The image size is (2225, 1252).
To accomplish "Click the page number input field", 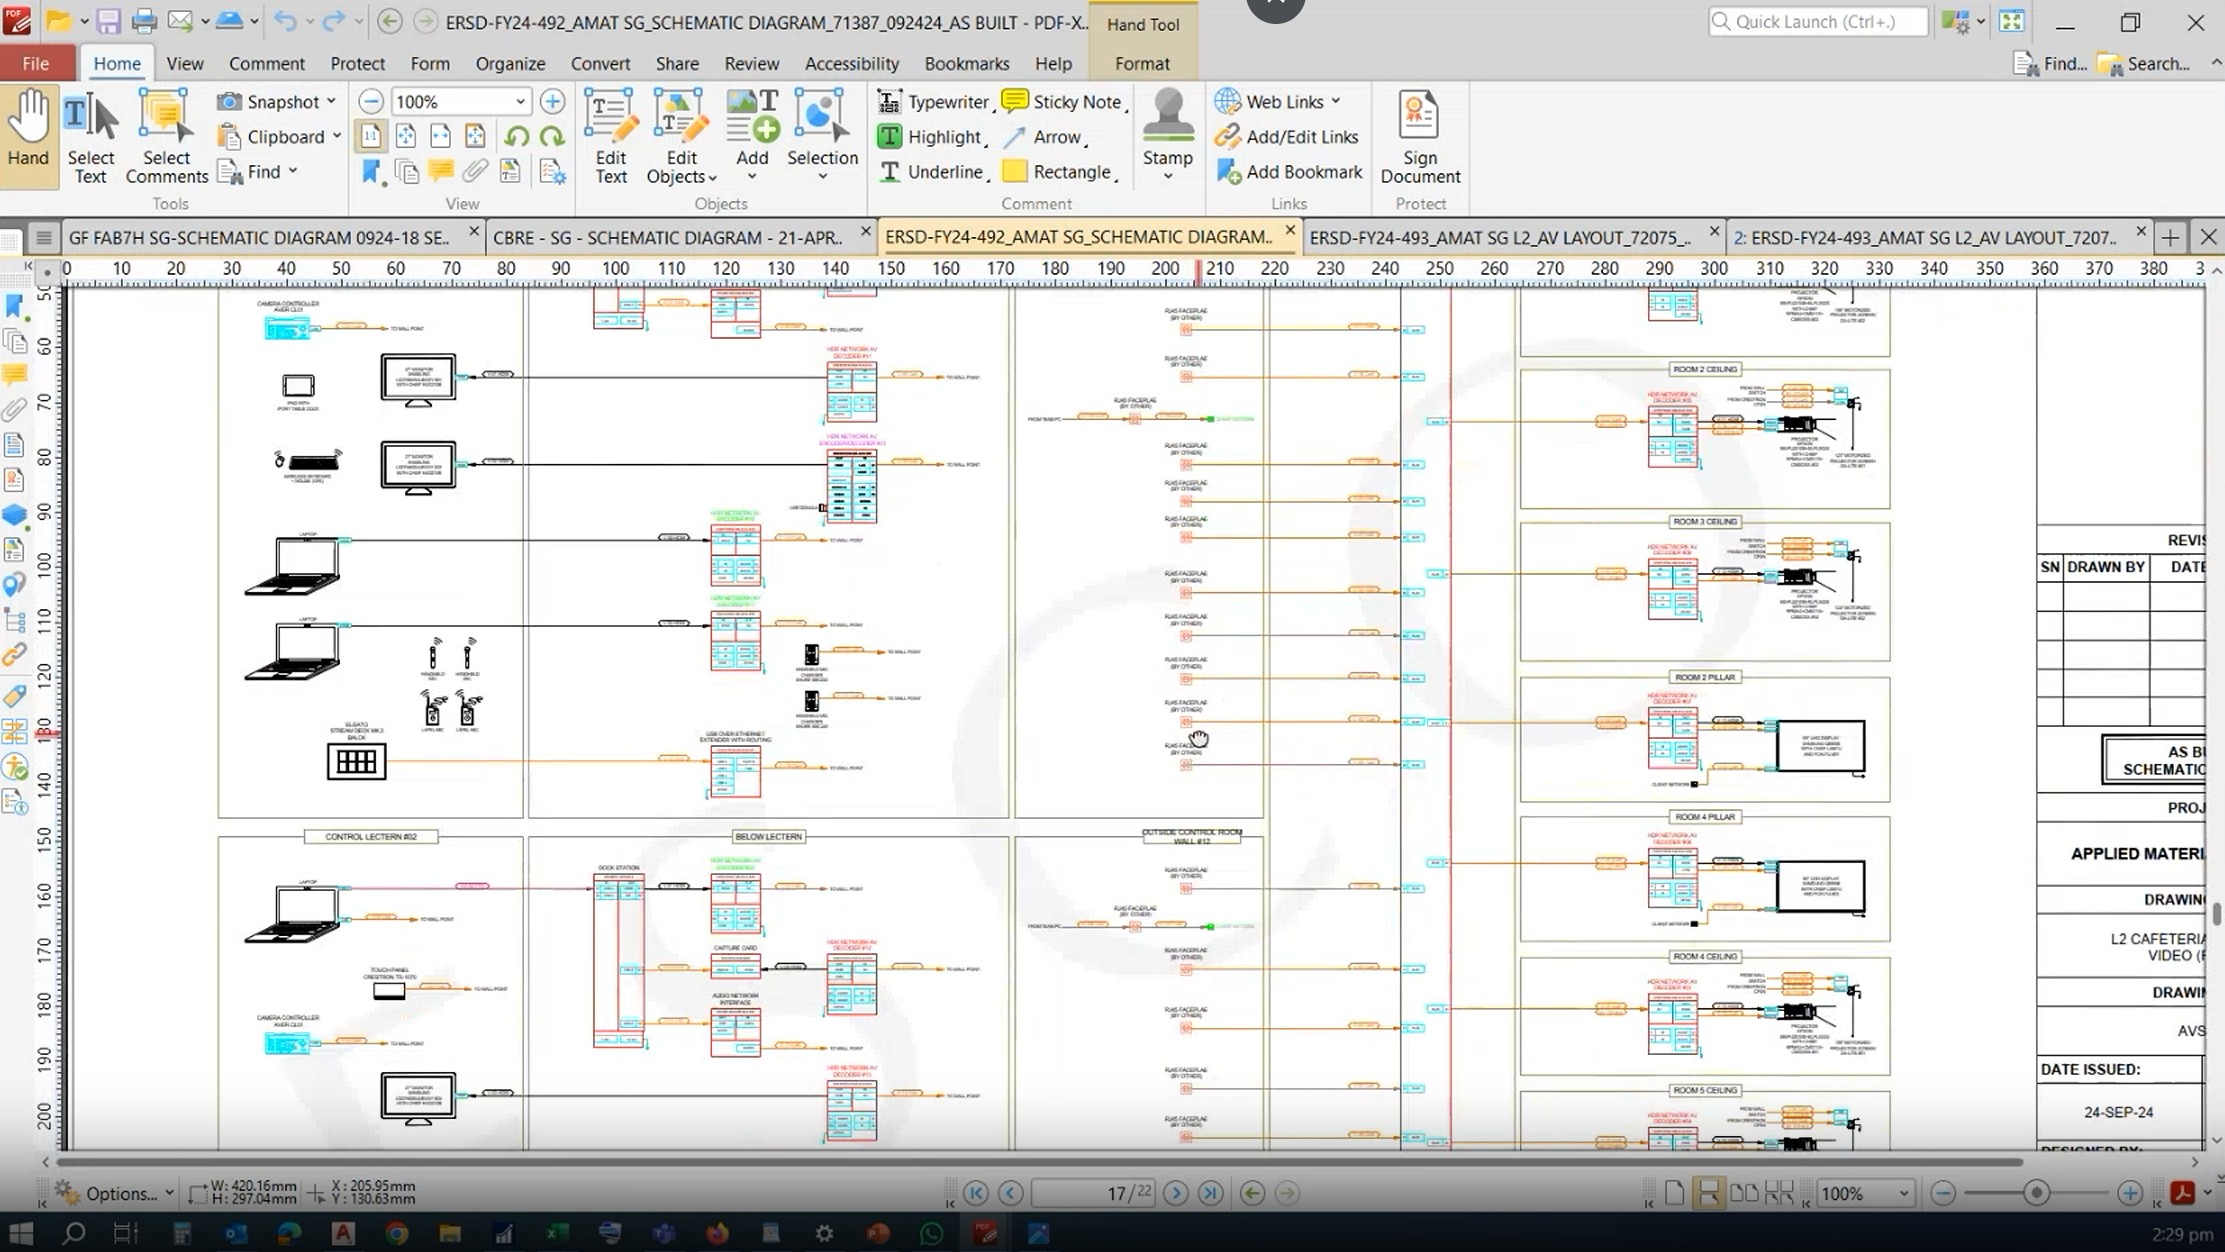I will [x=1092, y=1193].
